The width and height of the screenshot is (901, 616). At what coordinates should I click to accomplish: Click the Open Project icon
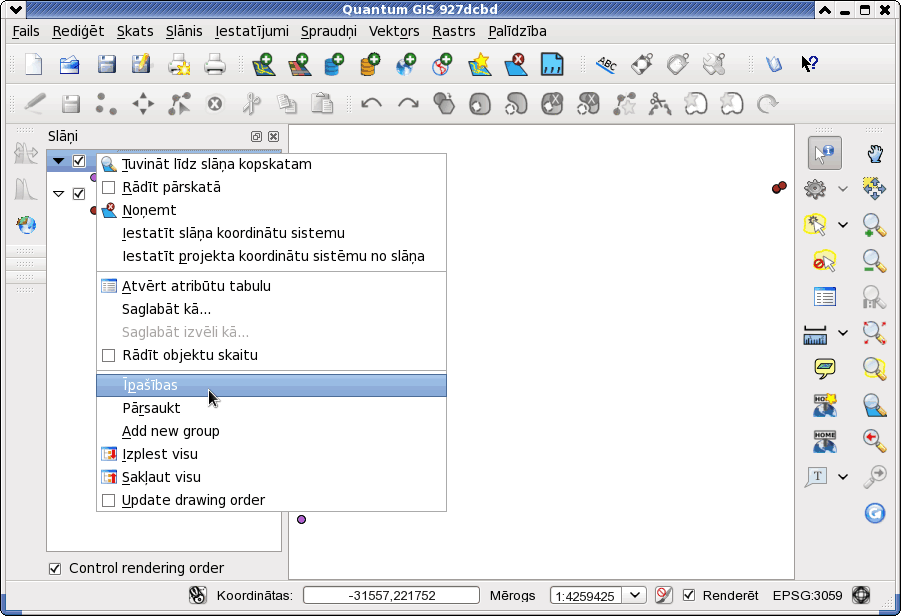point(70,64)
